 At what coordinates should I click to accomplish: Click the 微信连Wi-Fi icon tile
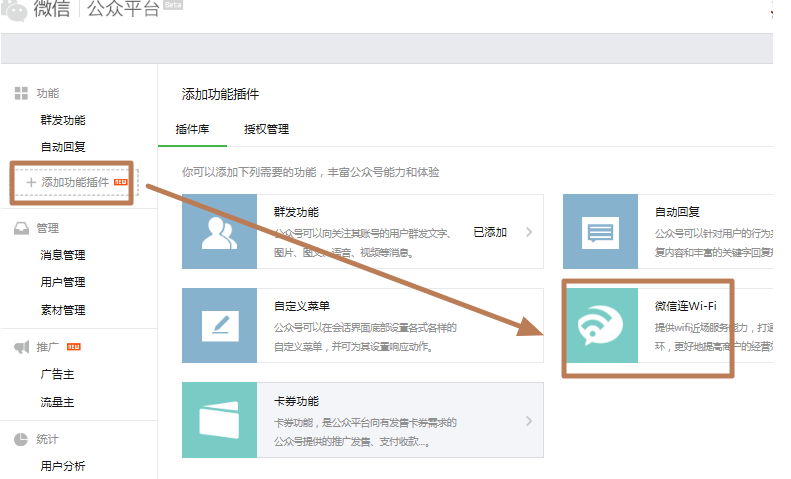pos(600,326)
